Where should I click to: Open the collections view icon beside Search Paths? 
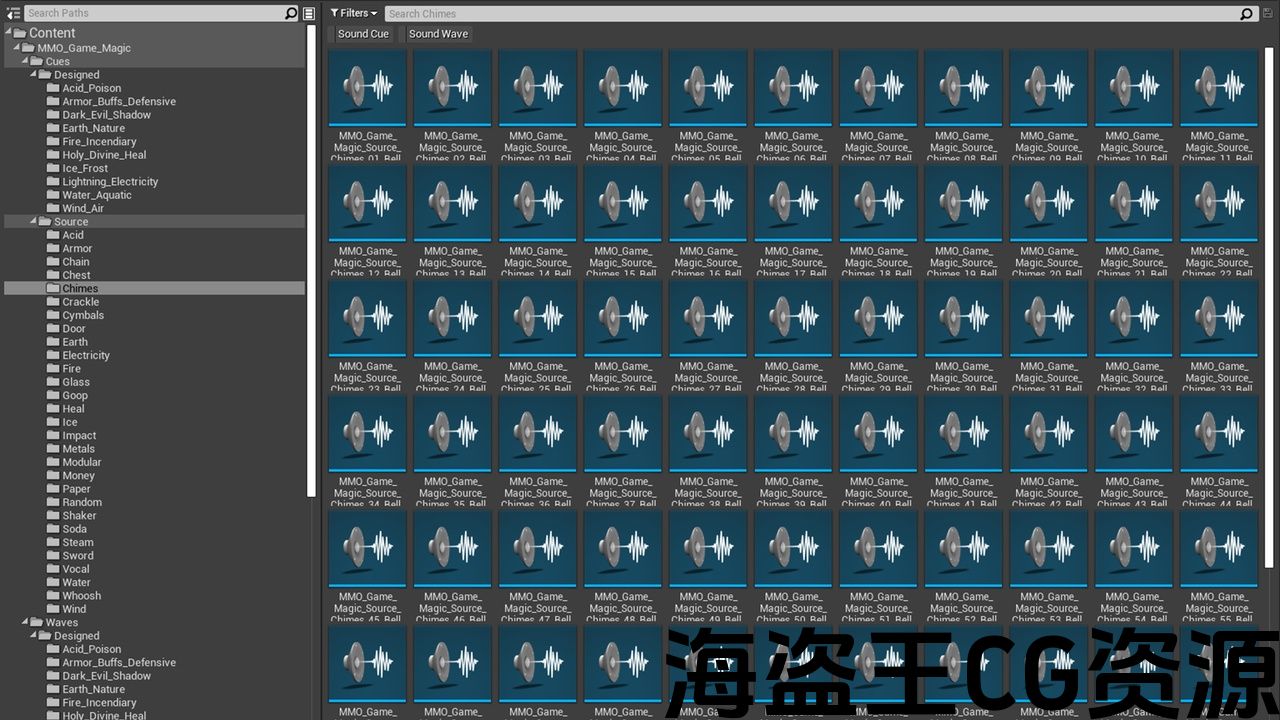point(309,13)
